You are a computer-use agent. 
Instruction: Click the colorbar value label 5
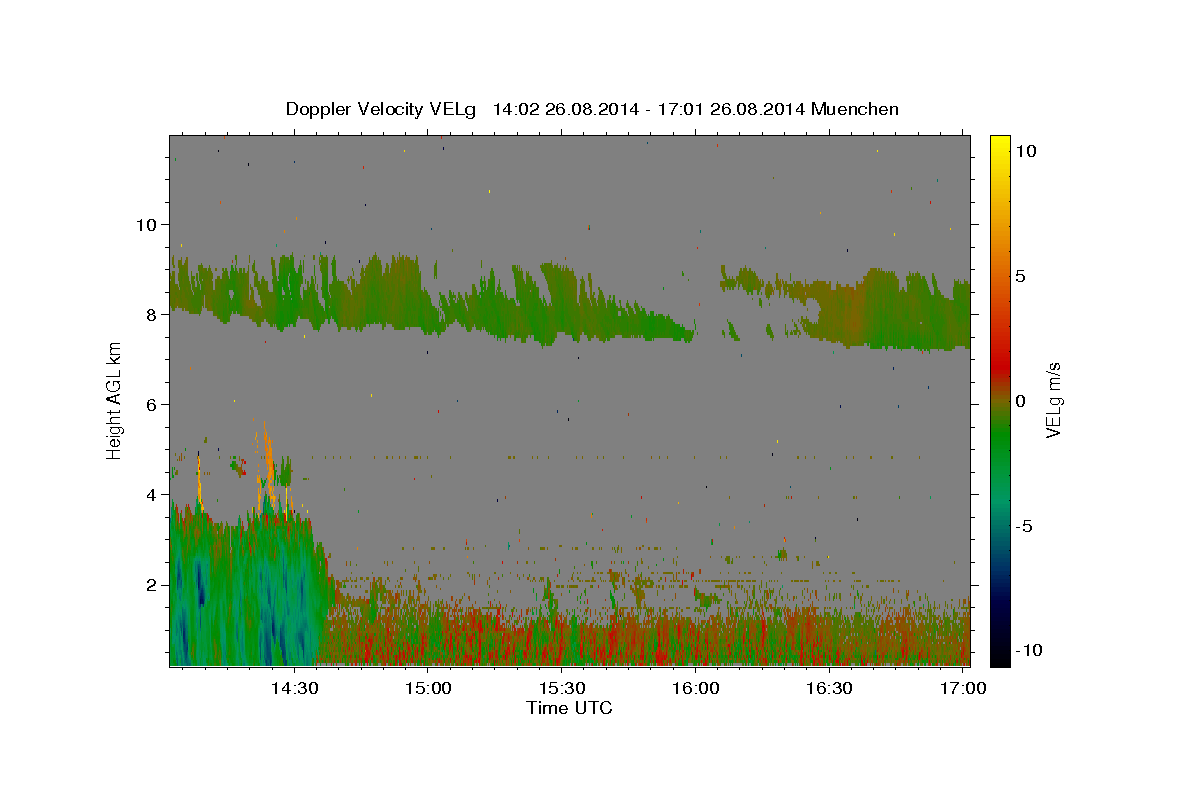(x=1020, y=276)
